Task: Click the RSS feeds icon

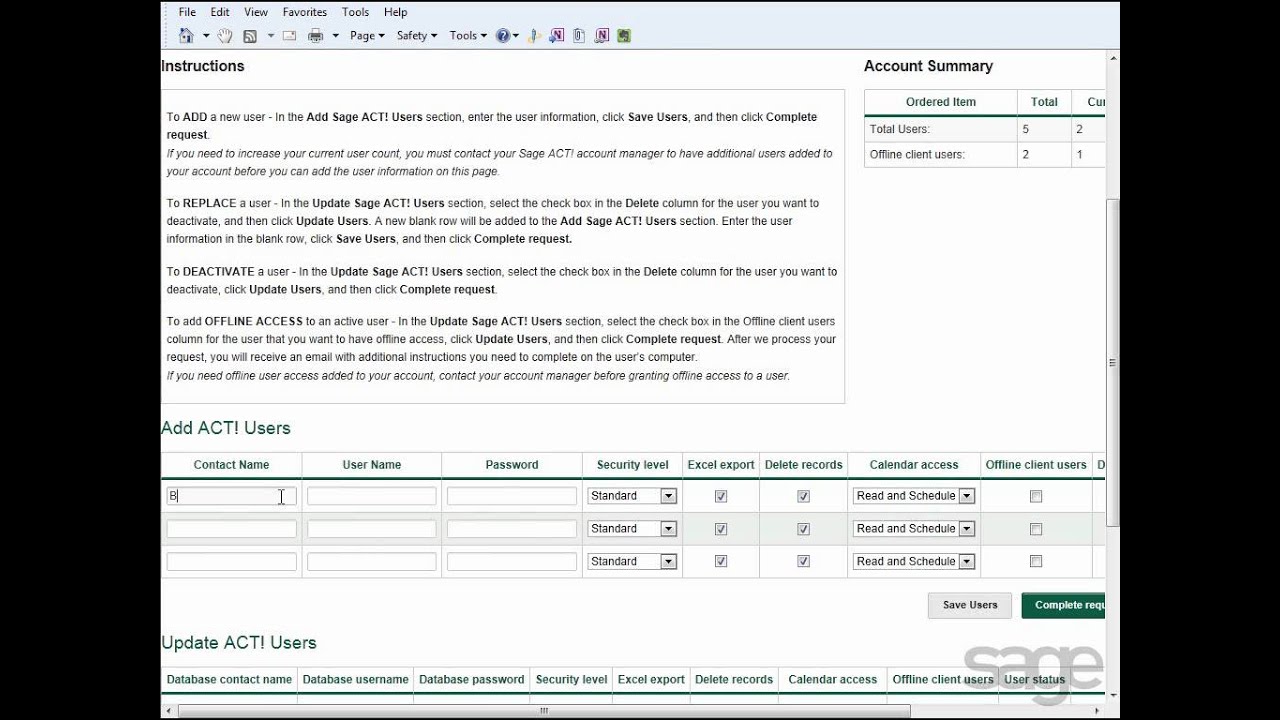Action: 250,35
